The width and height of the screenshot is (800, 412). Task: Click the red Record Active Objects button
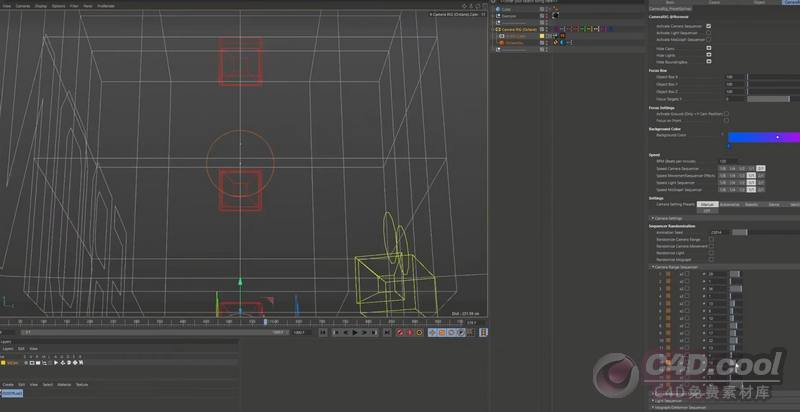pyautogui.click(x=399, y=332)
